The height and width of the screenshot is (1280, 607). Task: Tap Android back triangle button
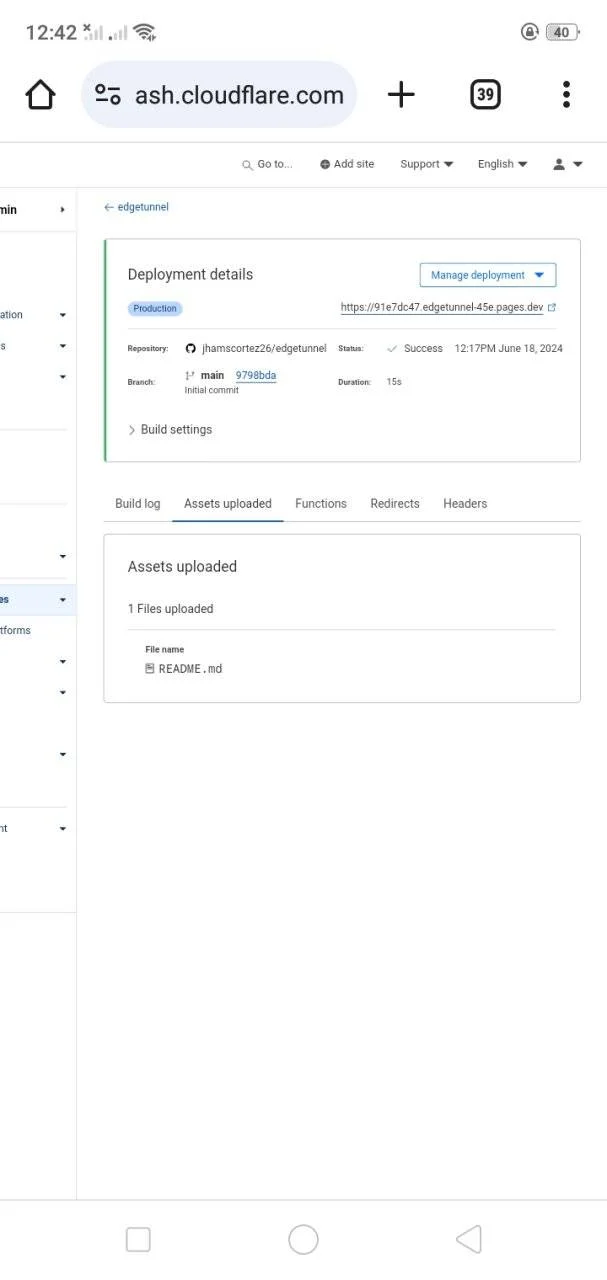(468, 1240)
